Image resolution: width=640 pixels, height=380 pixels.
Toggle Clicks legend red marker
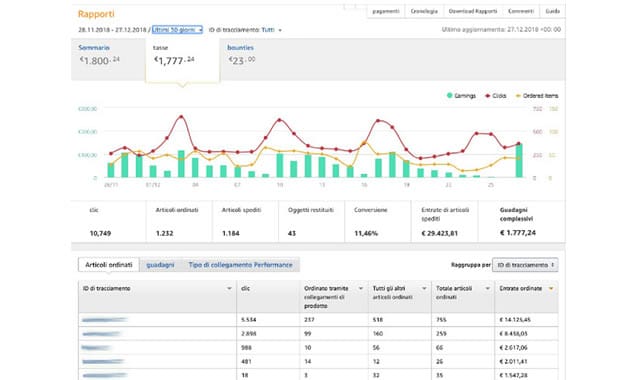(x=487, y=96)
